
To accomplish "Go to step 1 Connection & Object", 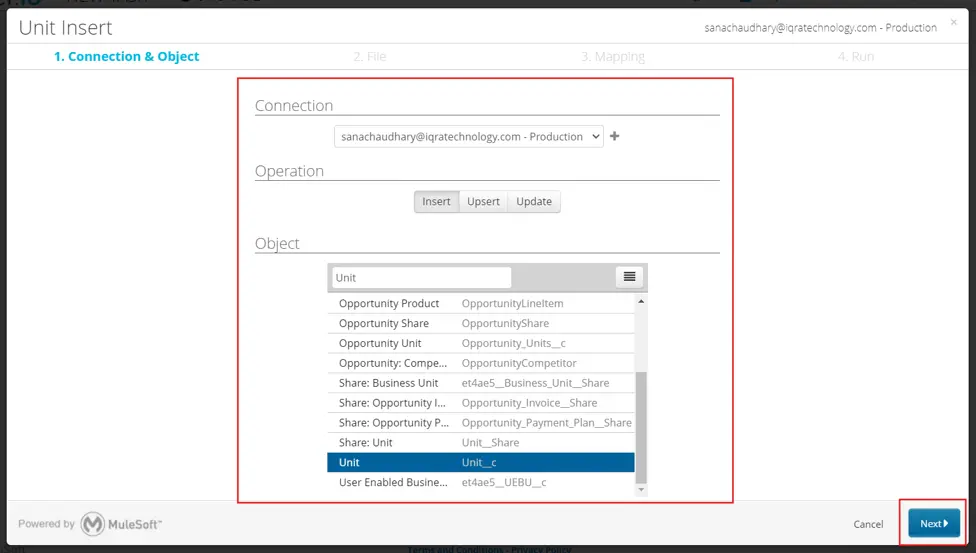I will [x=126, y=57].
